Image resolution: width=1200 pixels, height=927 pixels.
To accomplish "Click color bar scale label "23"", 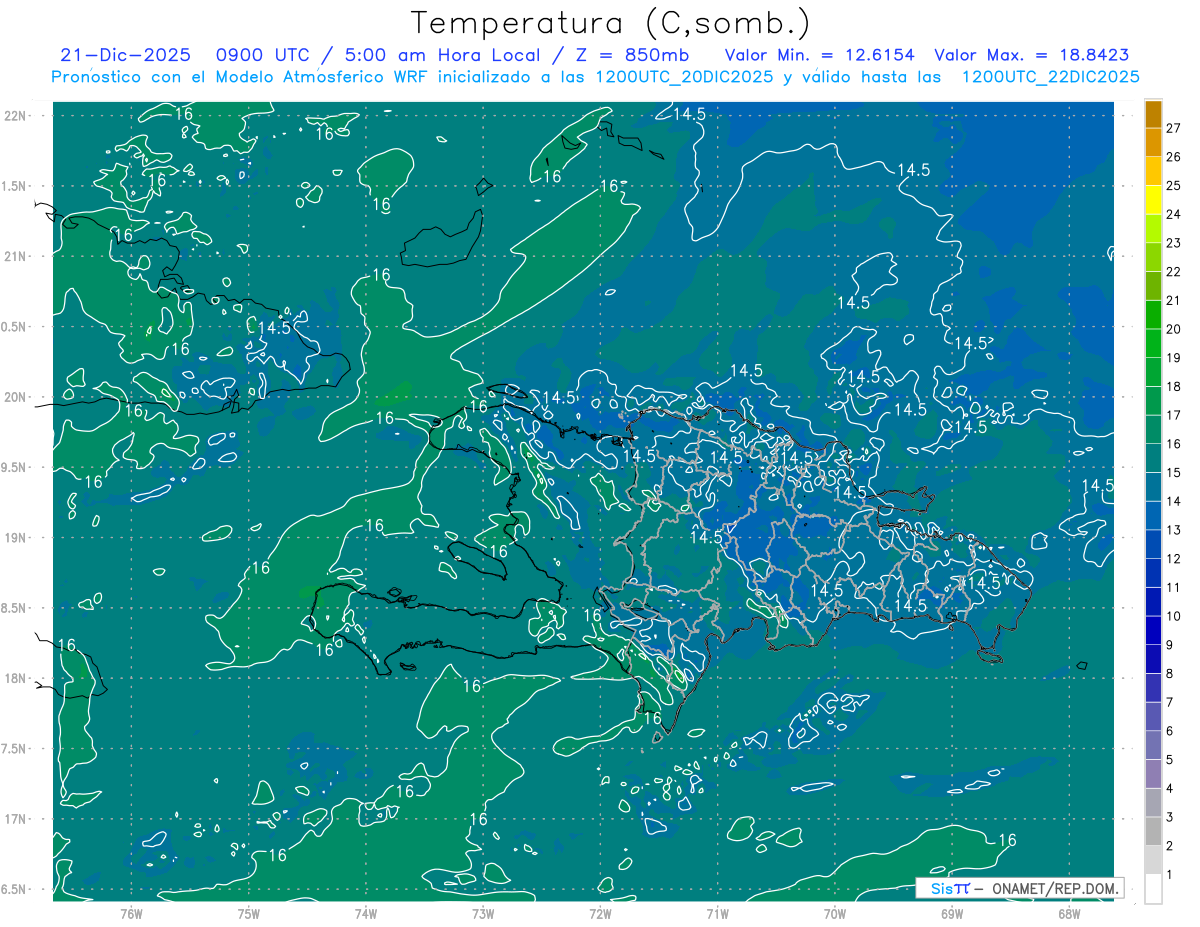I will [x=1174, y=243].
